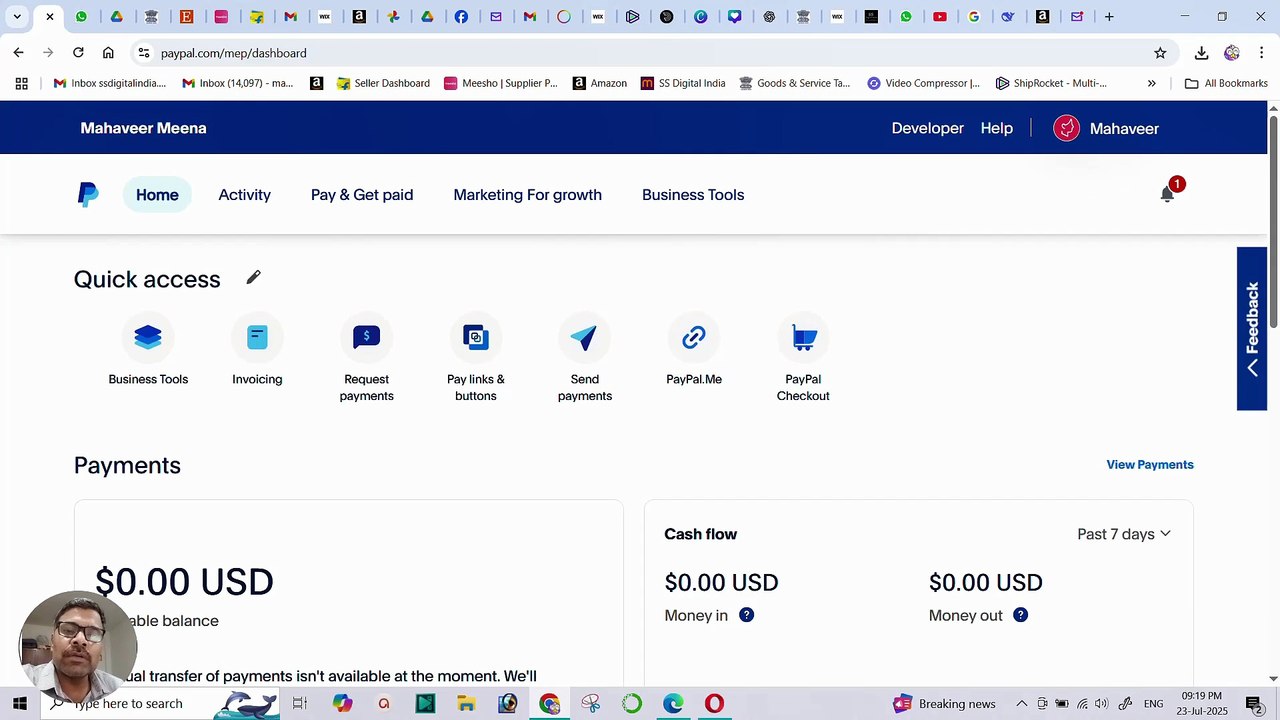The image size is (1280, 720).
Task: Open the PayPal Checkout cart shortcut
Action: [803, 337]
